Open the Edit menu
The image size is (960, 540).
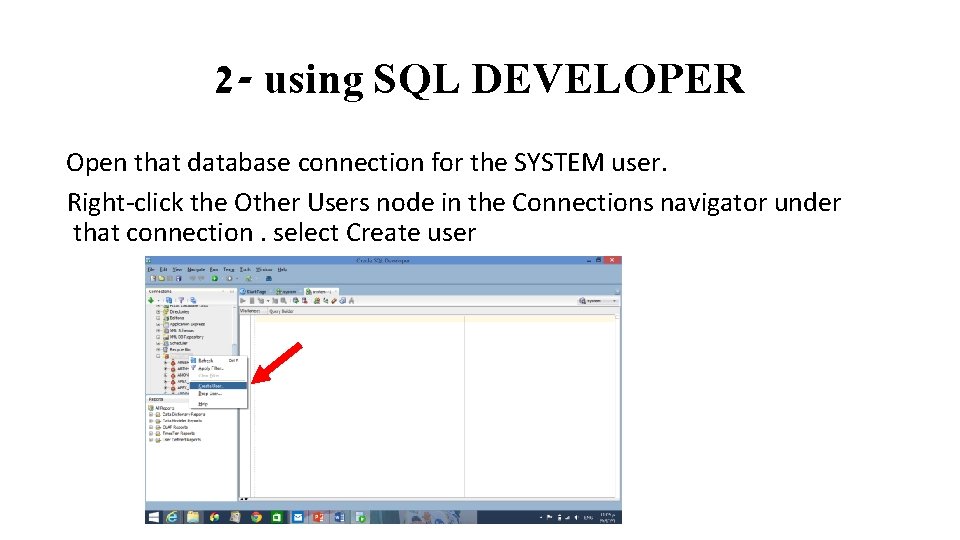click(x=163, y=269)
